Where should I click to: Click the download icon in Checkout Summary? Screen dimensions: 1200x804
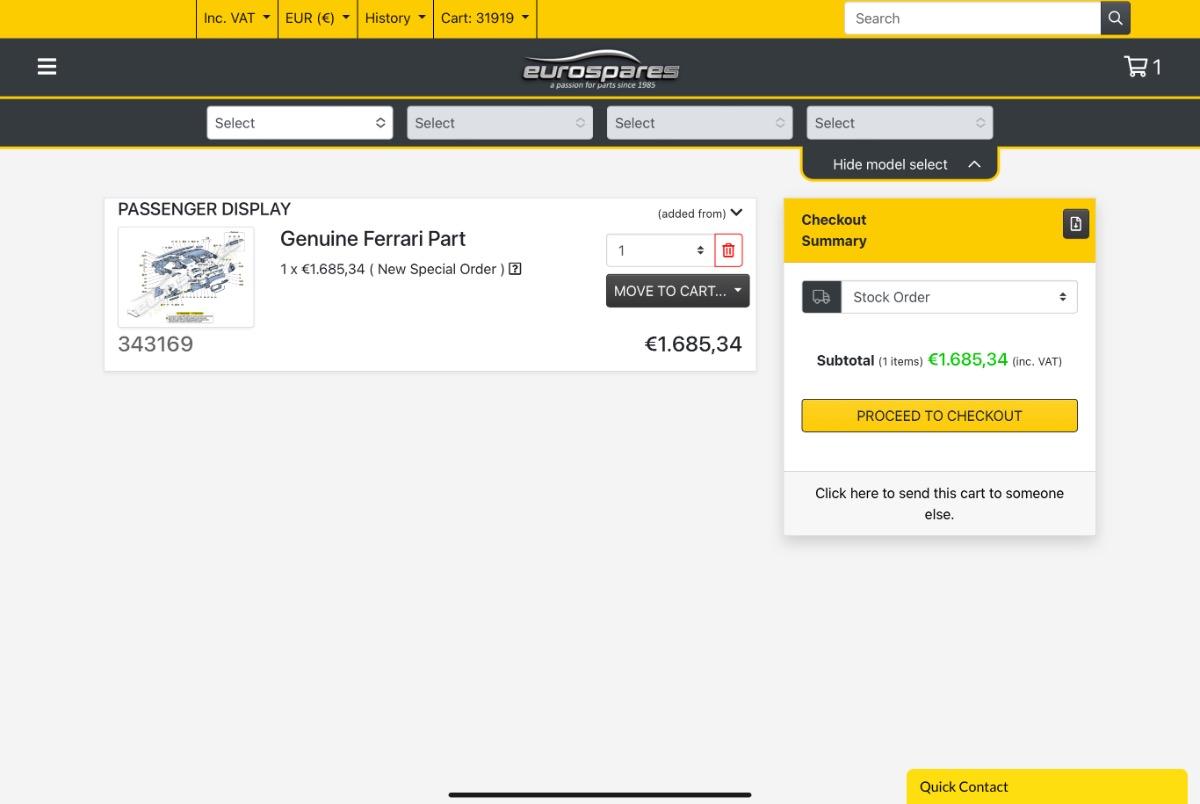coord(1075,224)
